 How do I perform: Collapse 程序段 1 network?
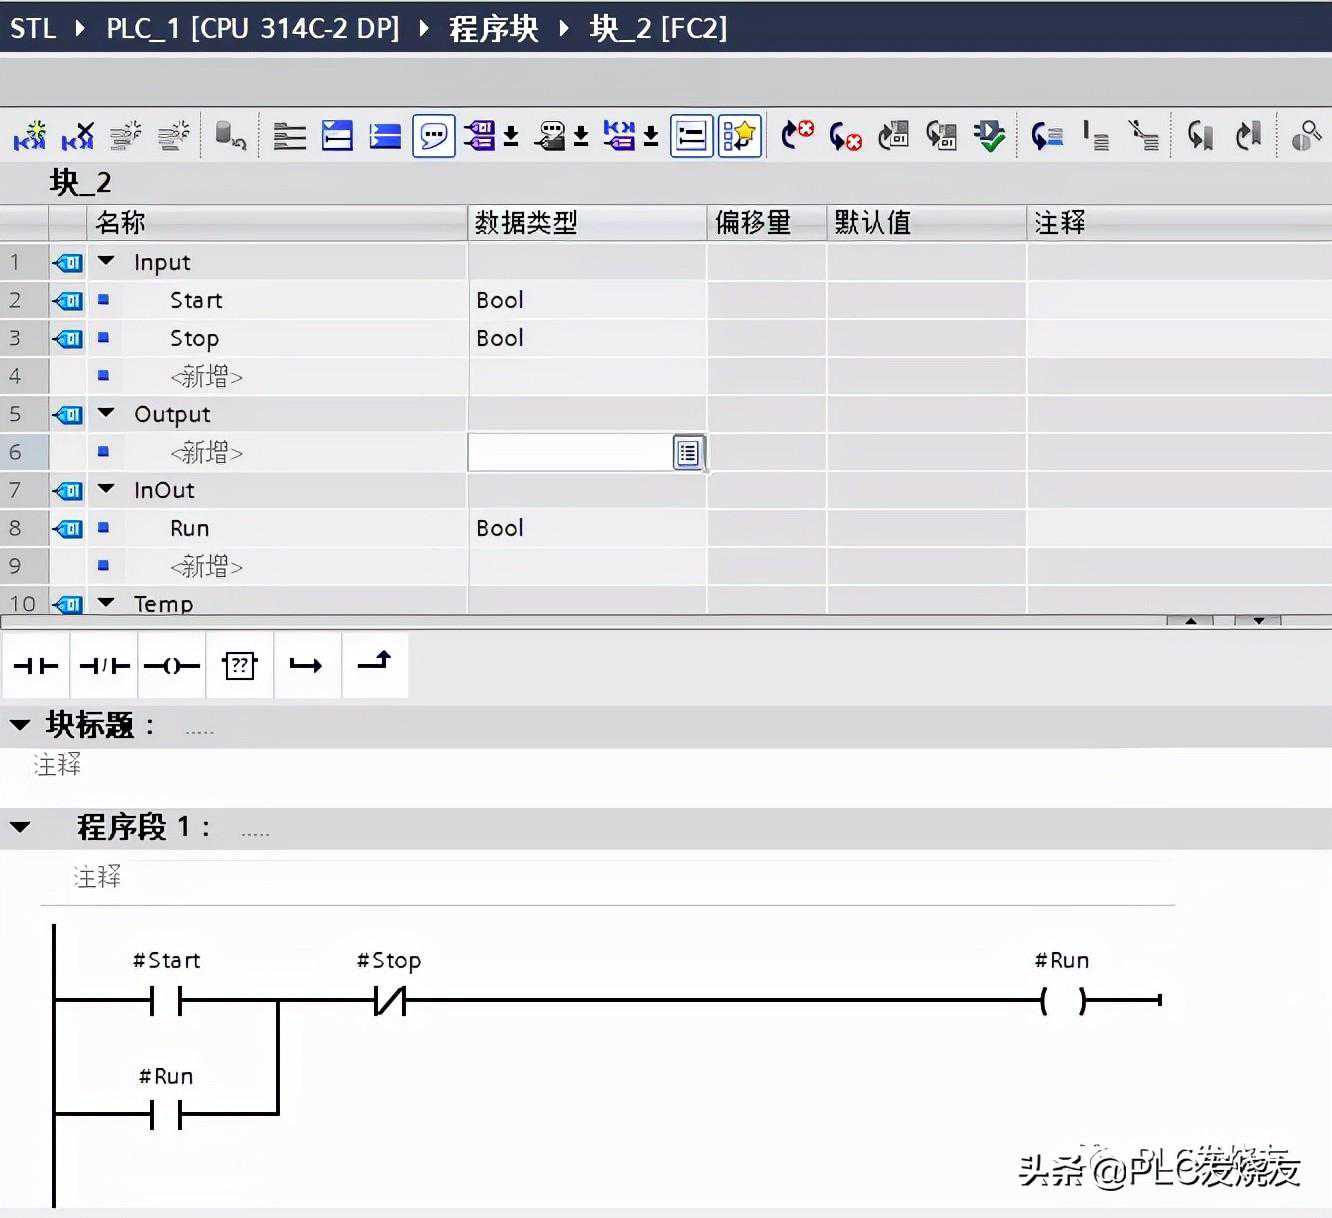point(22,827)
